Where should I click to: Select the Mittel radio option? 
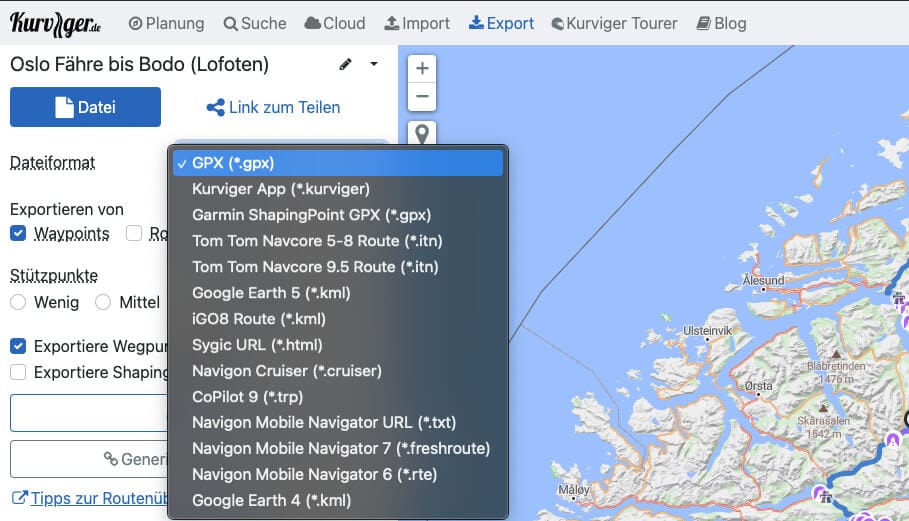[x=103, y=302]
